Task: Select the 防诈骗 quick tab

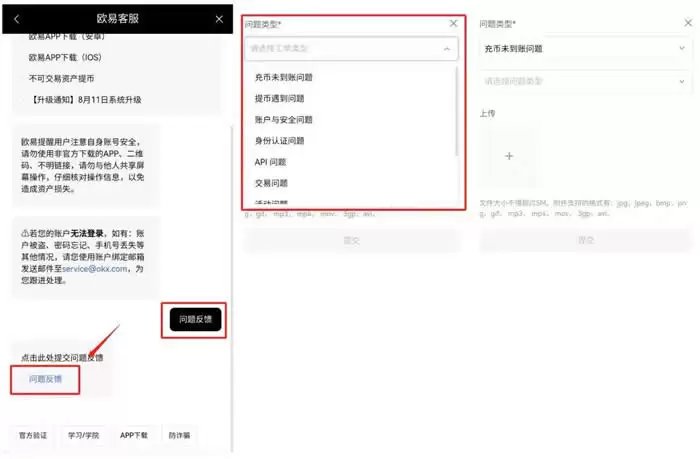Action: (x=179, y=435)
